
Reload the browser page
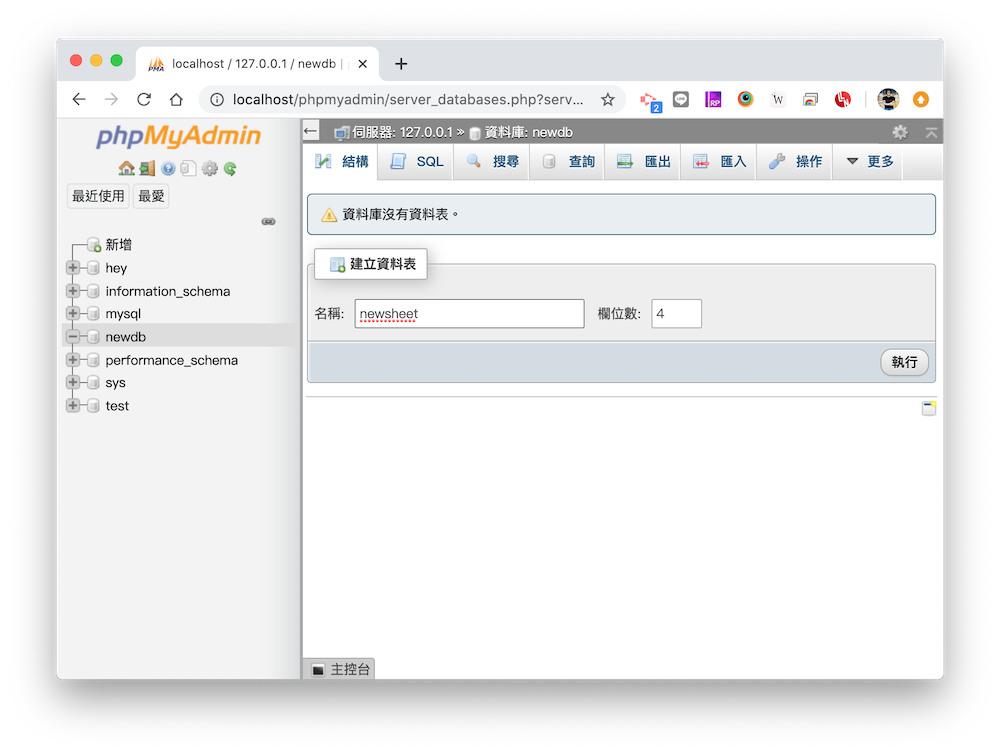(144, 100)
